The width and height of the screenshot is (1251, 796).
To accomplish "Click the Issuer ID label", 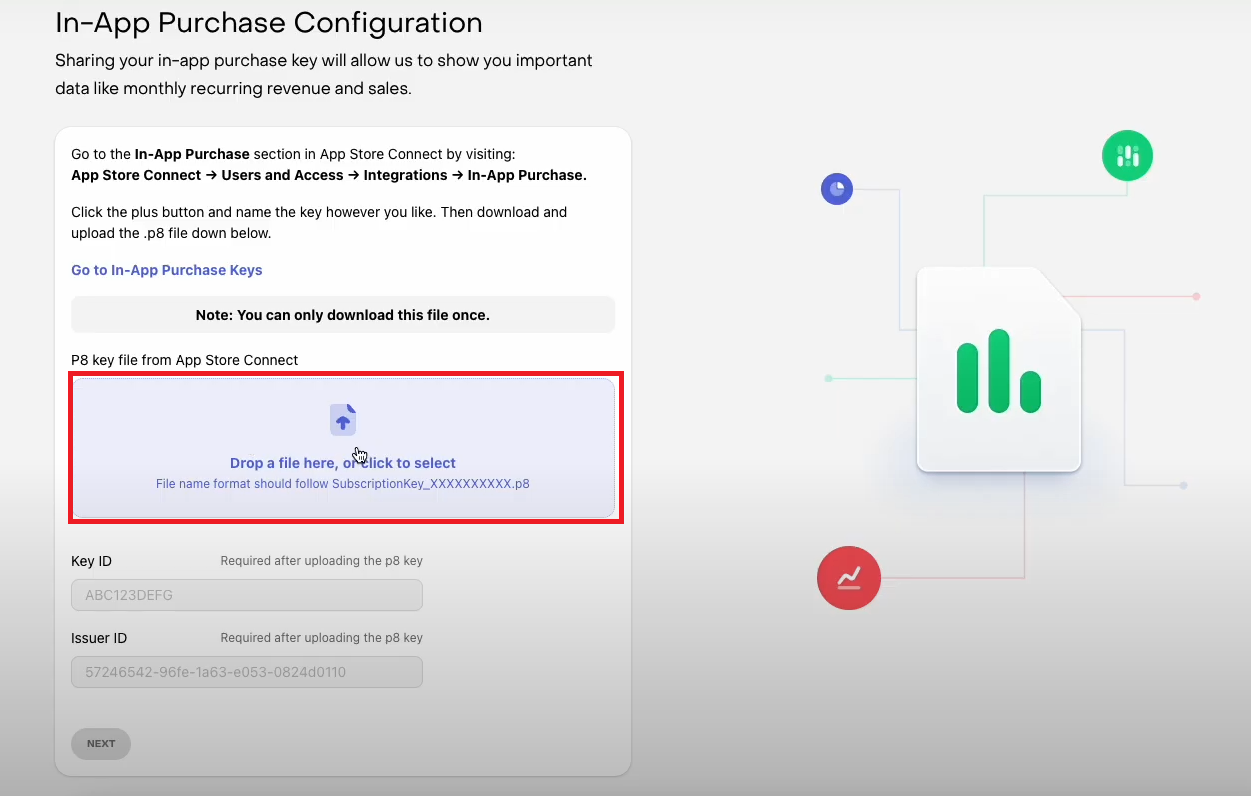I will tap(99, 638).
